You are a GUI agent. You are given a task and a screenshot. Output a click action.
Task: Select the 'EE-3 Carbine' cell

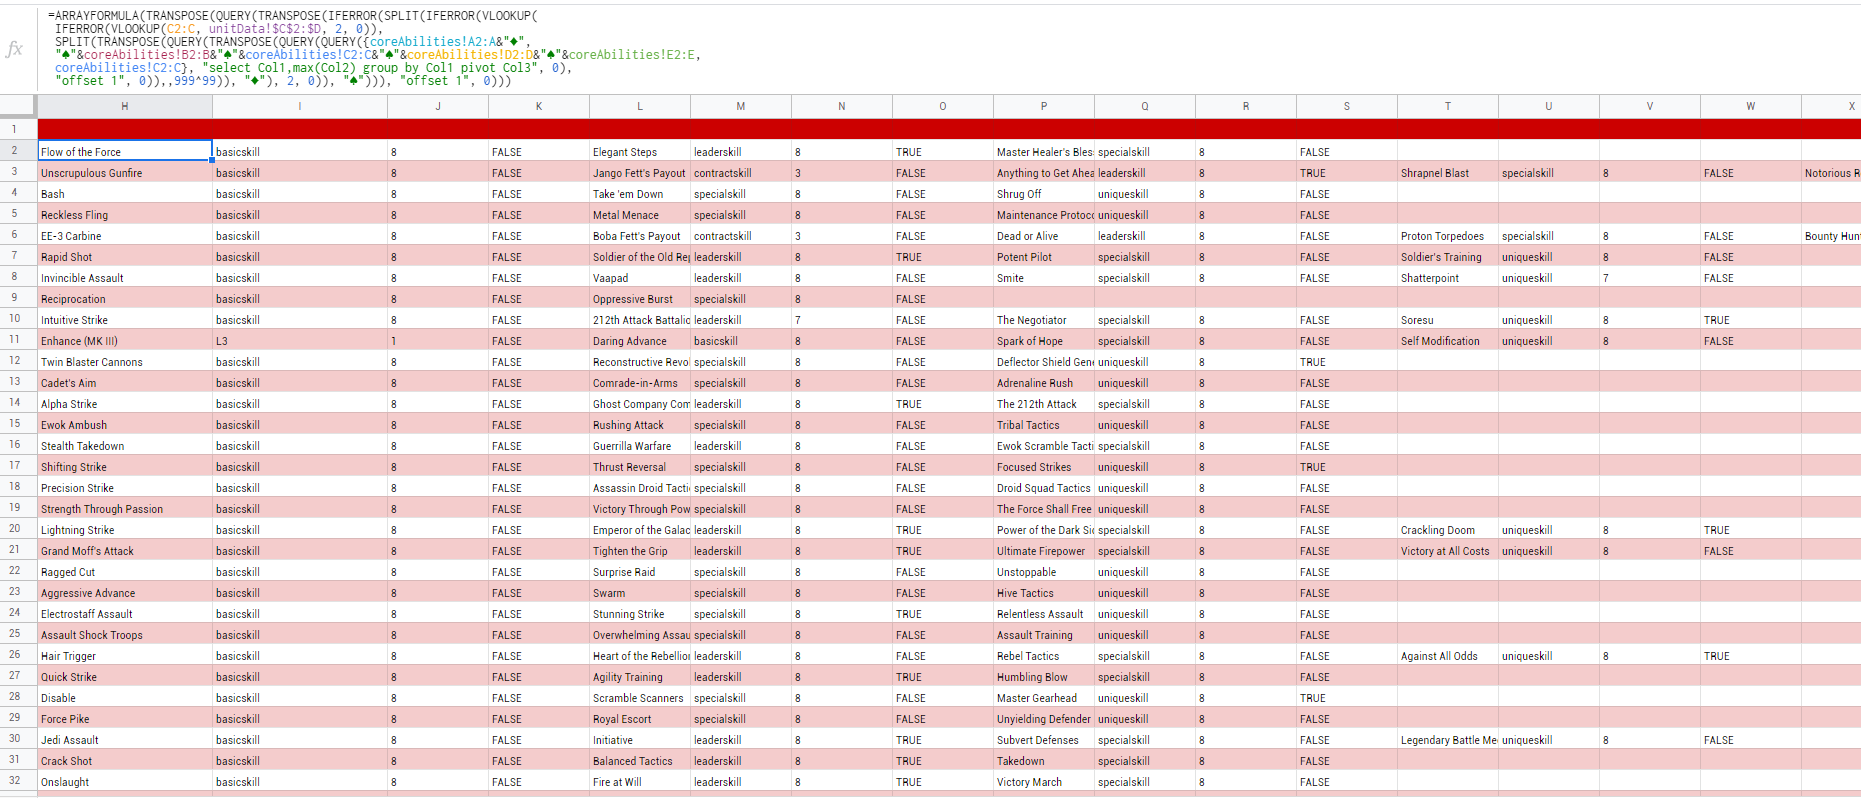(x=125, y=236)
